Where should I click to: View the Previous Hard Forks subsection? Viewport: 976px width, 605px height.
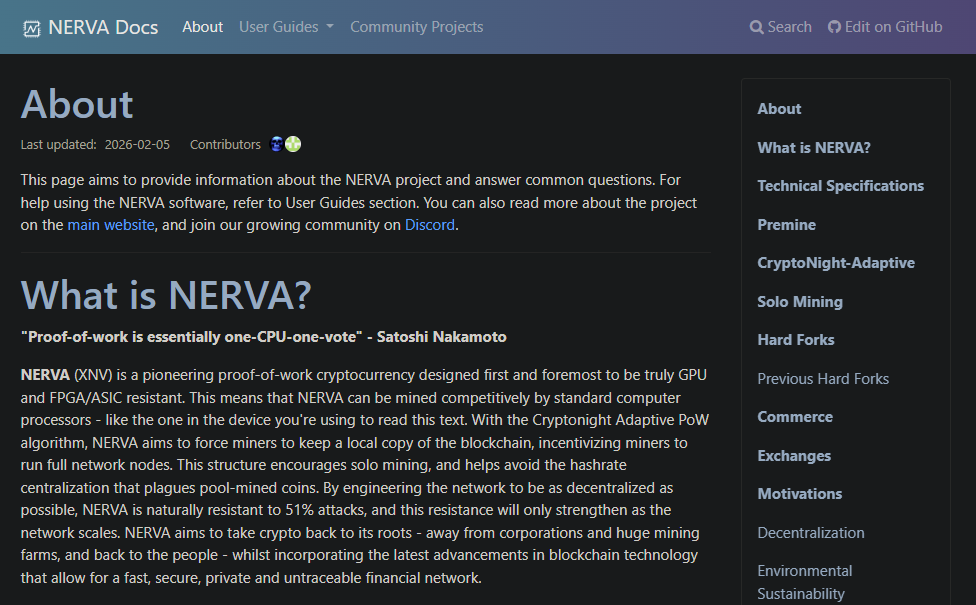(823, 378)
